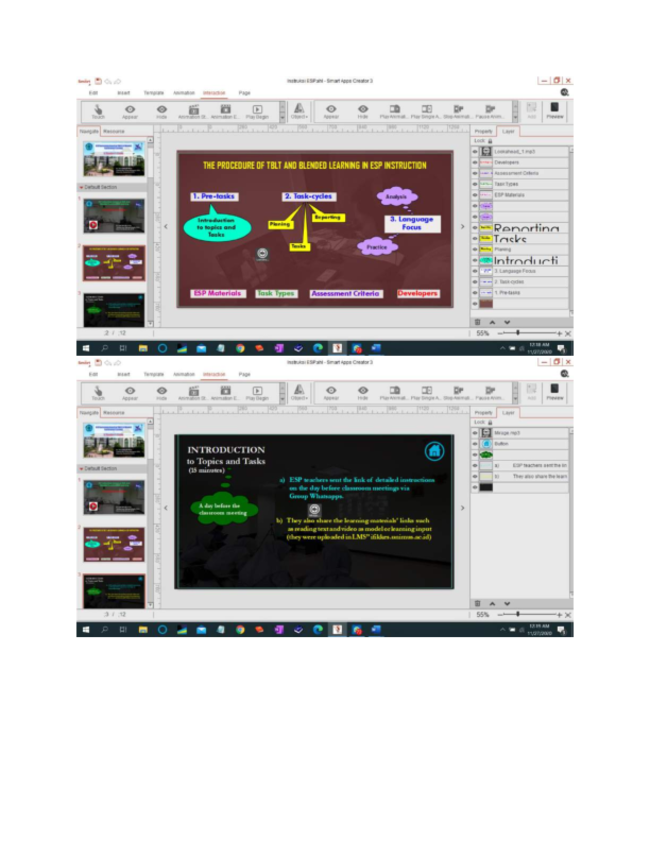The height and width of the screenshot is (841, 650).
Task: Choose trigger-side Hide icon before Animation Start, upper window
Action: coord(161,112)
